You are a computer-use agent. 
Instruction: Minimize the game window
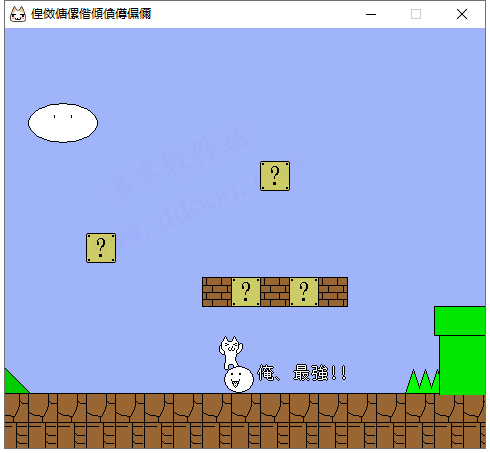[x=371, y=14]
